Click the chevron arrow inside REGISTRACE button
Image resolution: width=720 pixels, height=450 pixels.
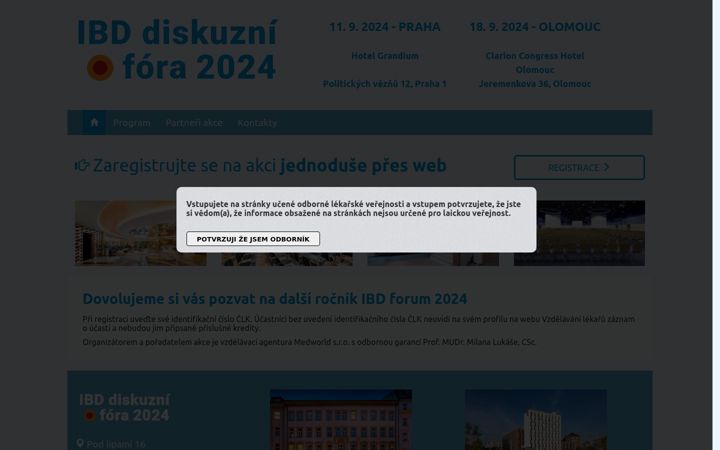point(606,168)
